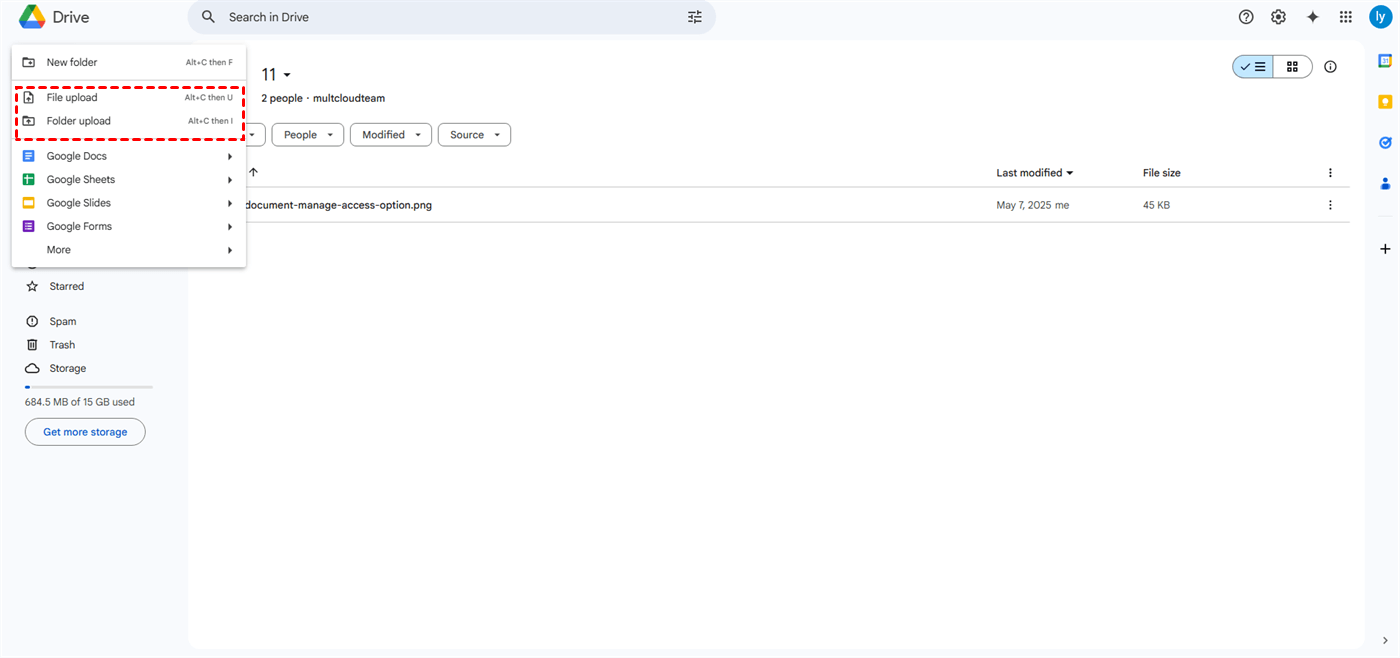The image size is (1400, 658).
Task: Switch to grid layout view
Action: [1292, 67]
